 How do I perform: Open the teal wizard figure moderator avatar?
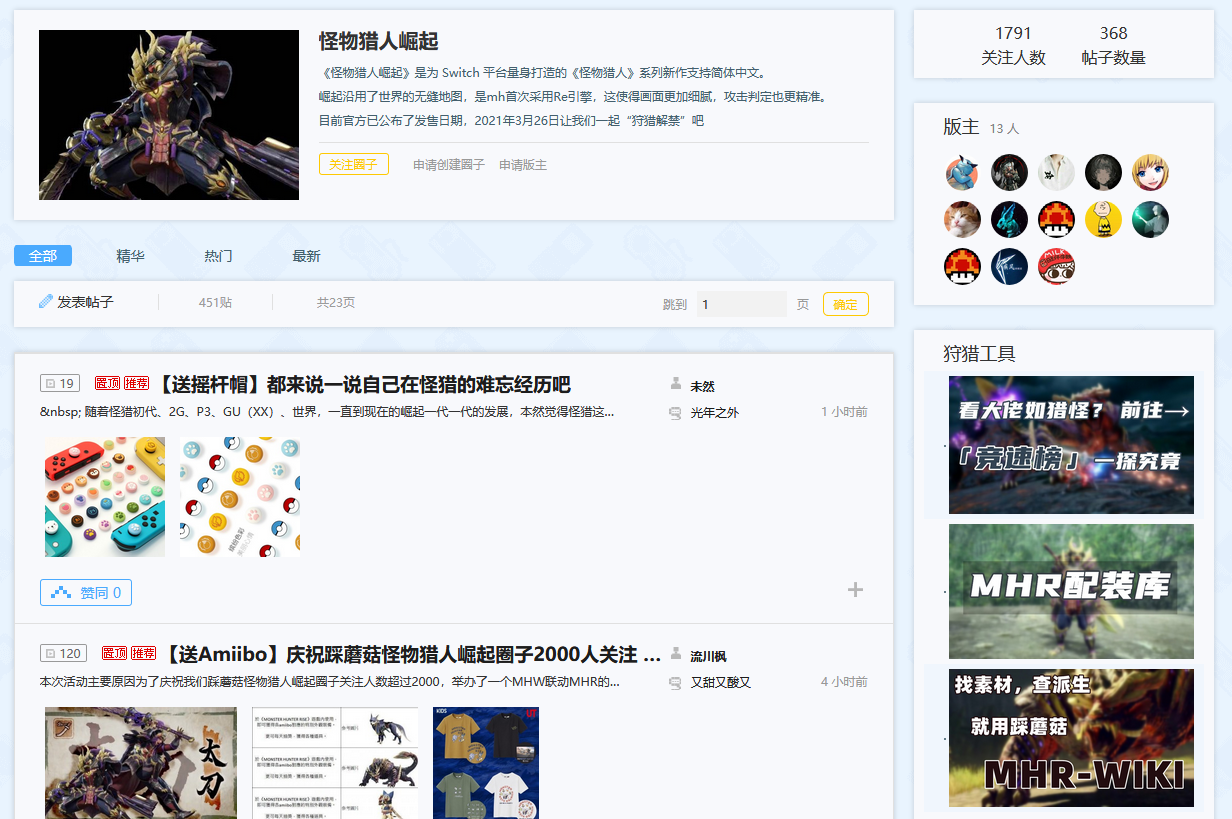click(x=1150, y=220)
